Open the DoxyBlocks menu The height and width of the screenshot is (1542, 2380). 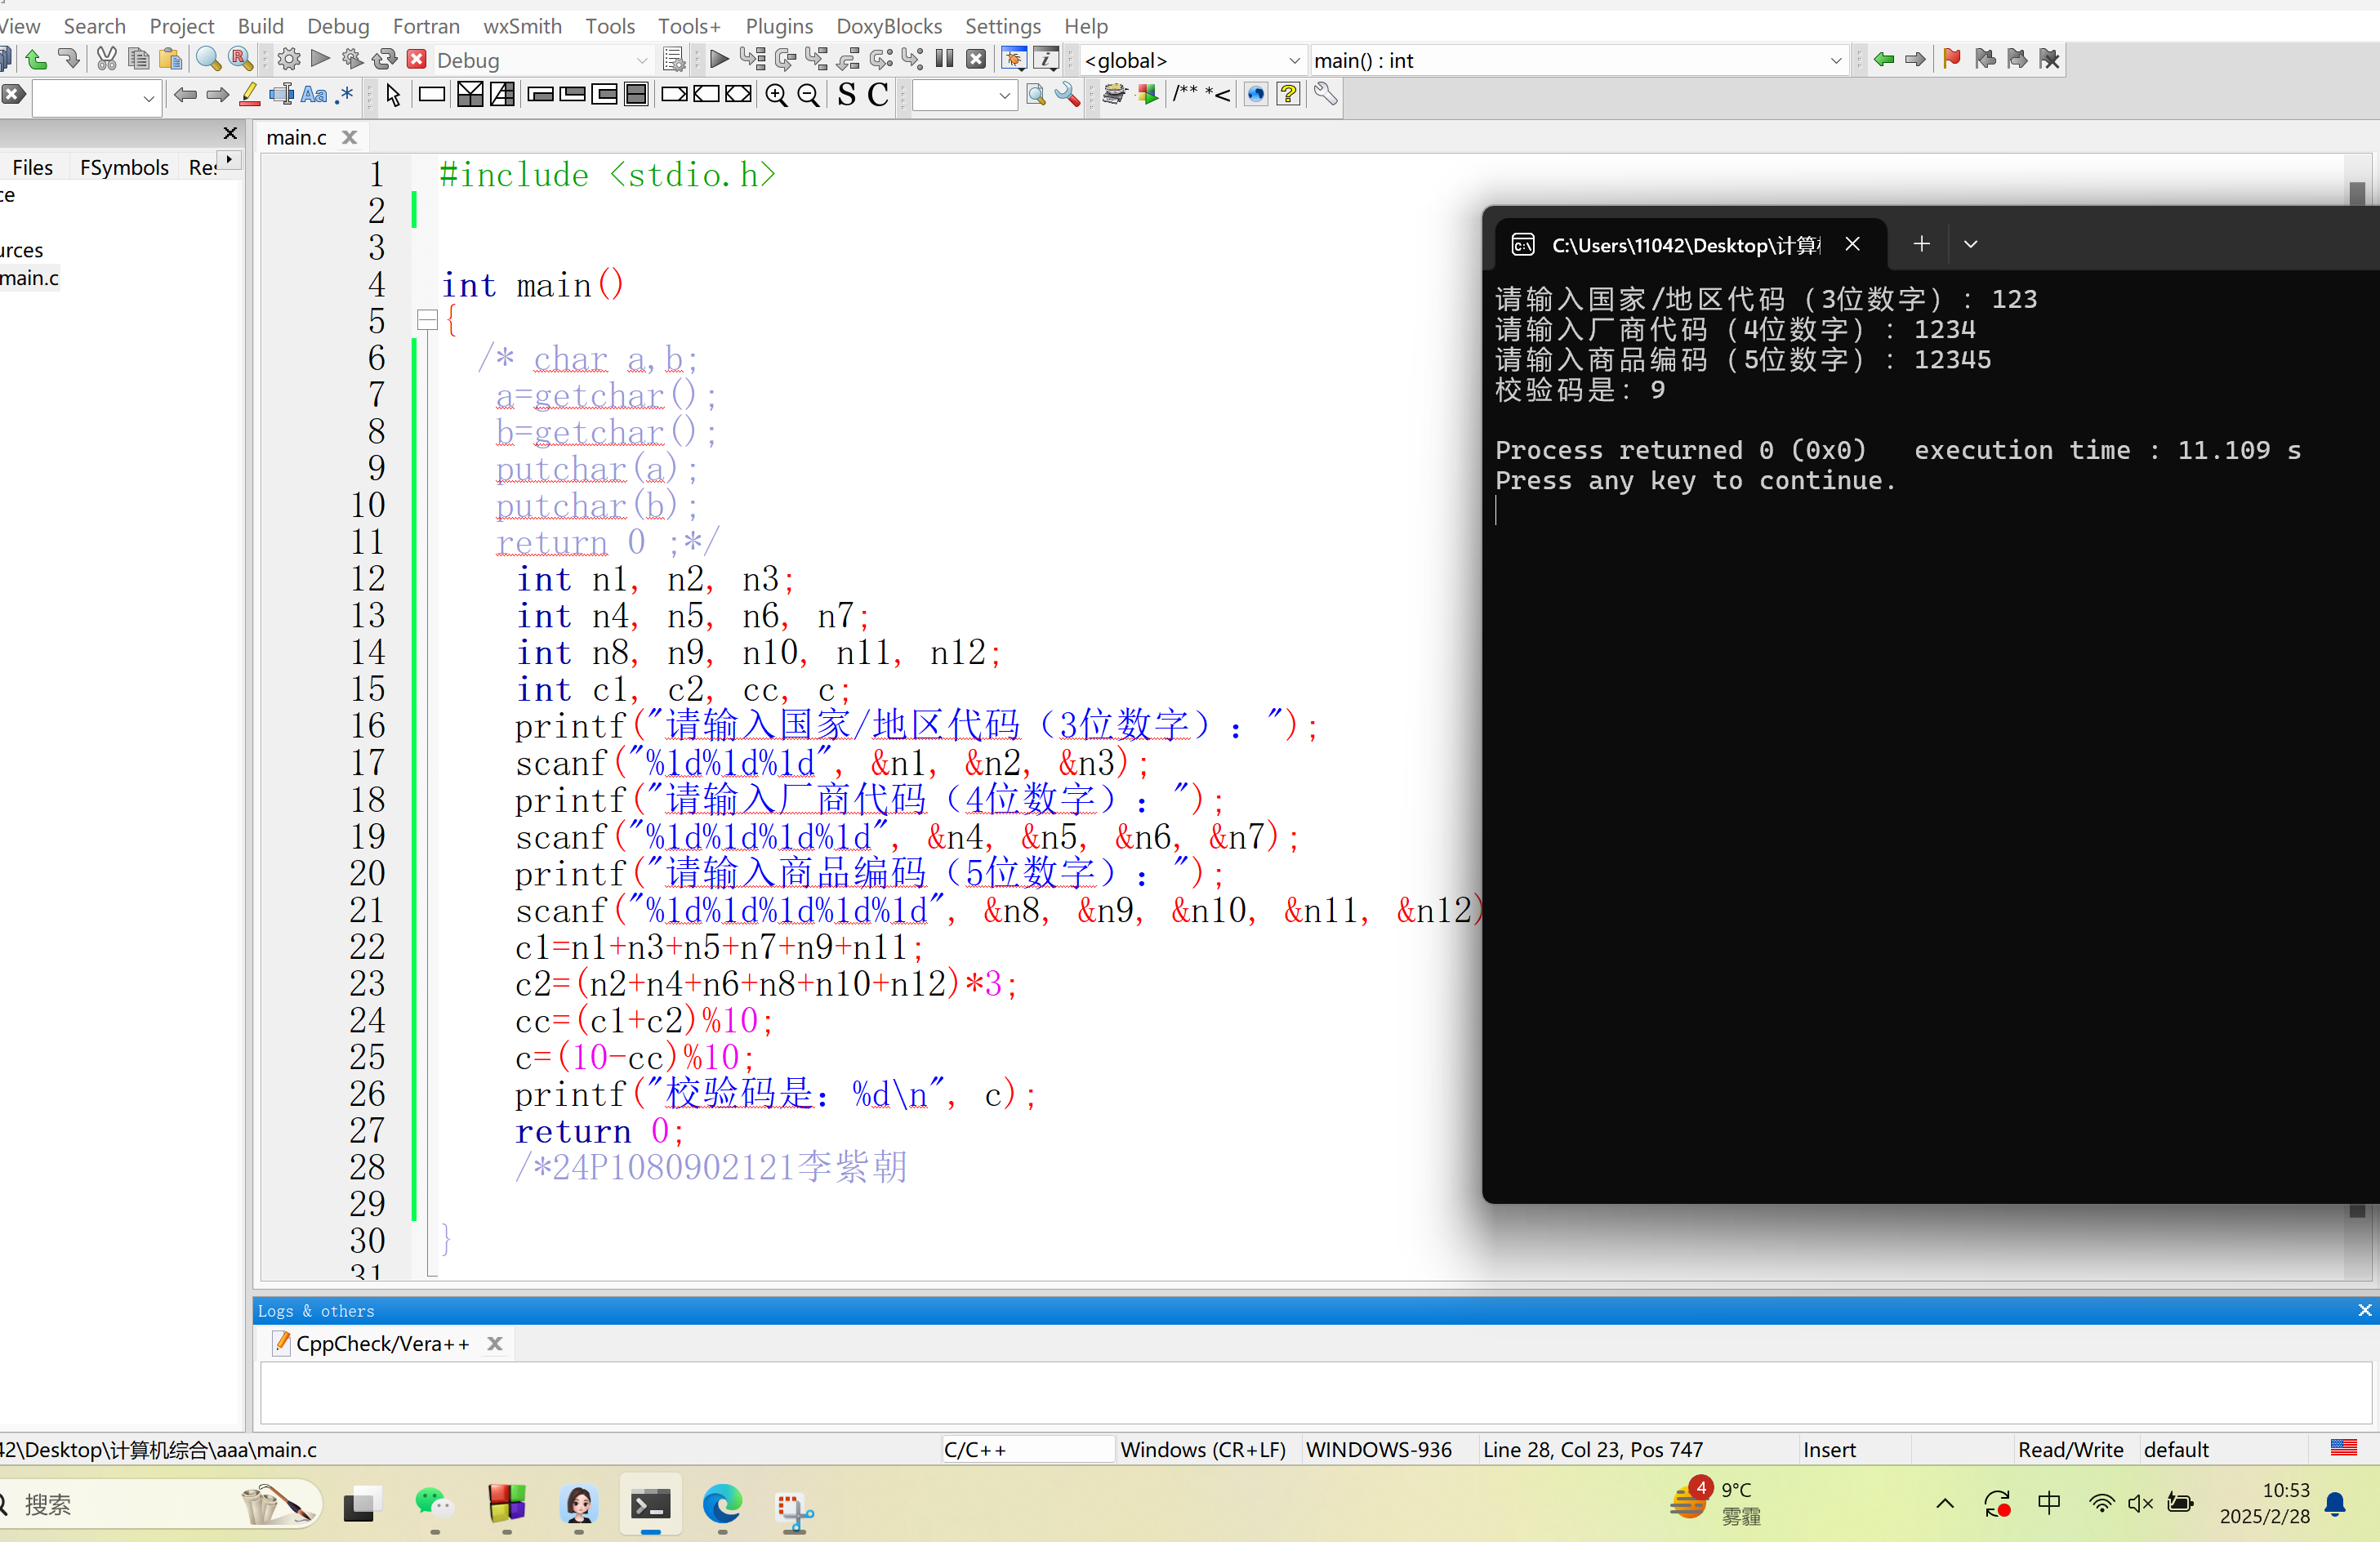(888, 25)
